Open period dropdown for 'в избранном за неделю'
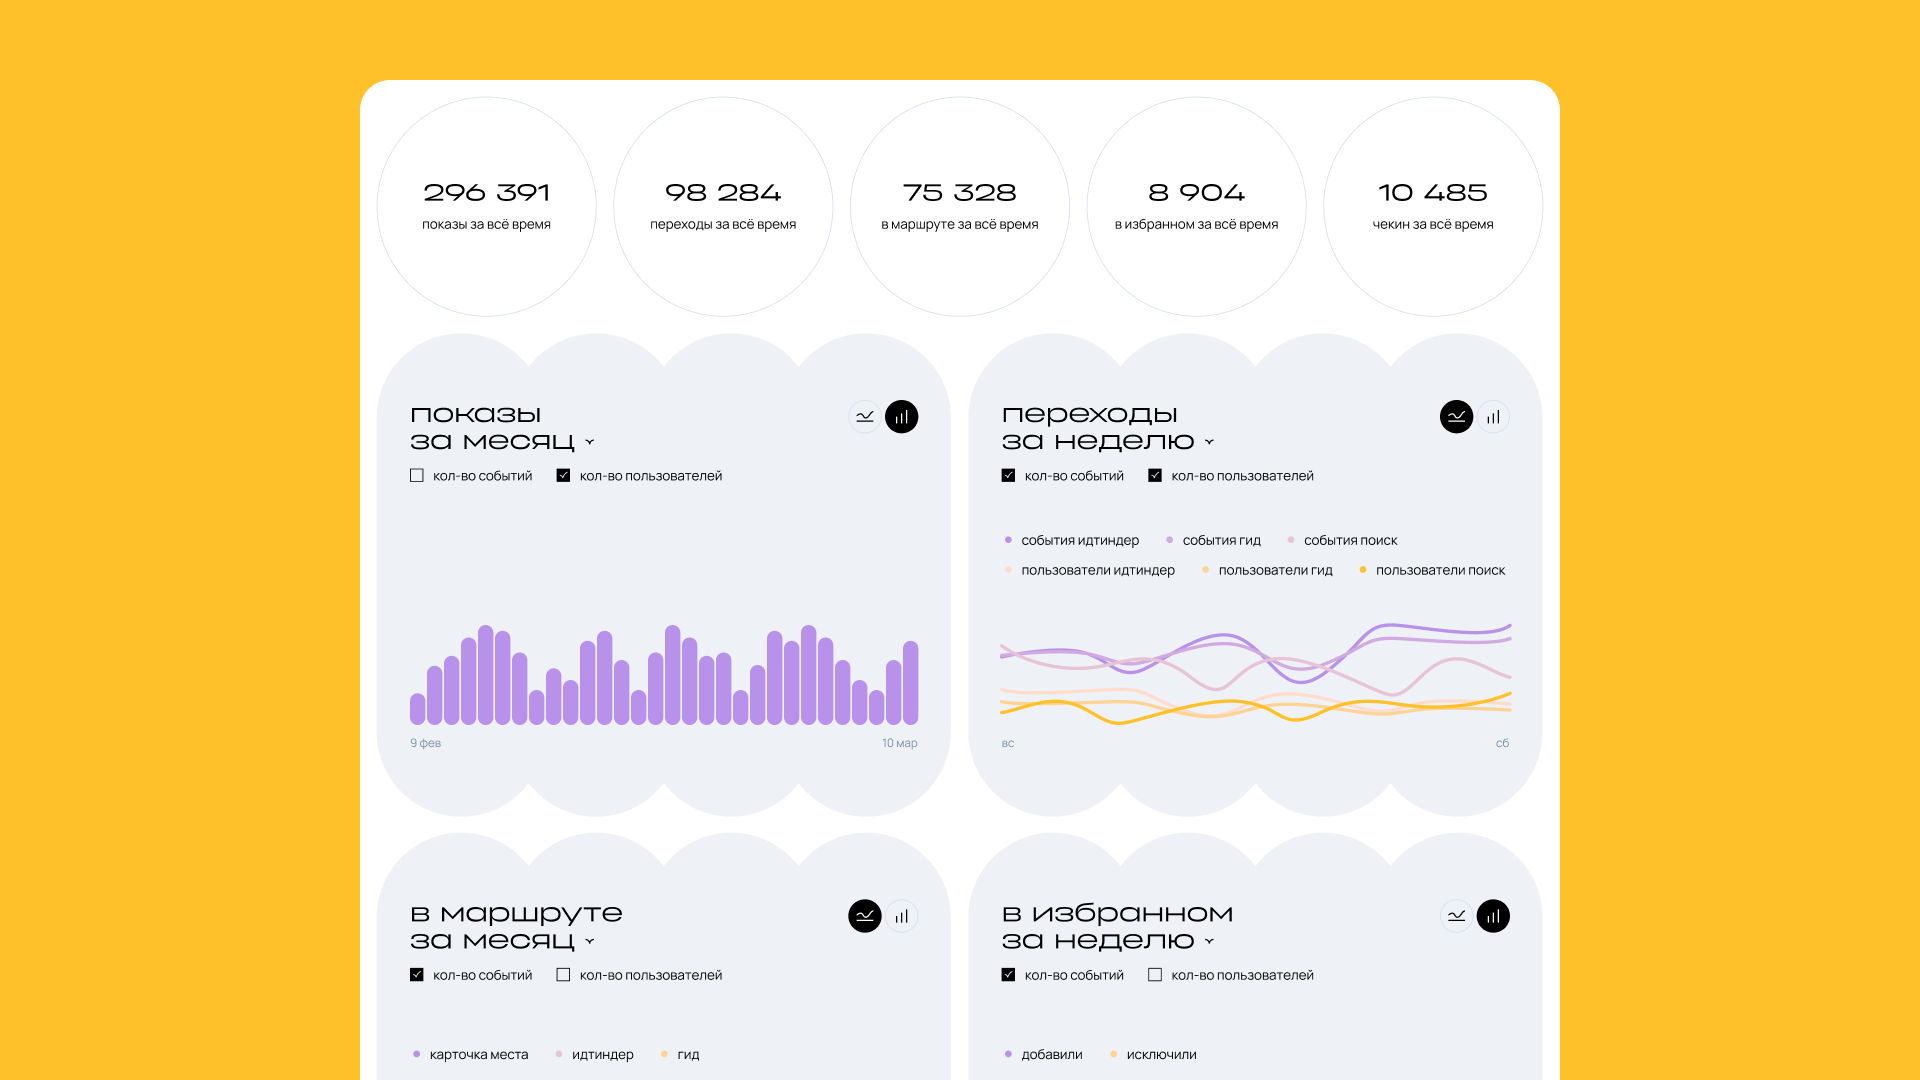1920x1080 pixels. coord(1209,941)
